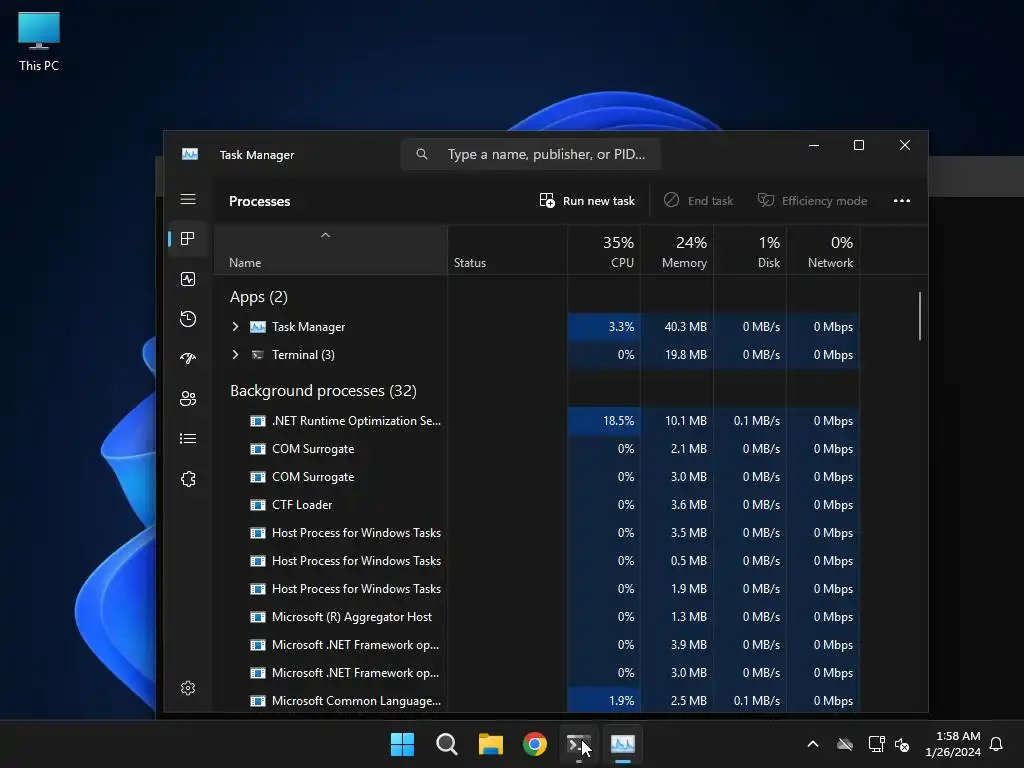
Task: Click the Task Manager title bar icon
Action: (190, 154)
